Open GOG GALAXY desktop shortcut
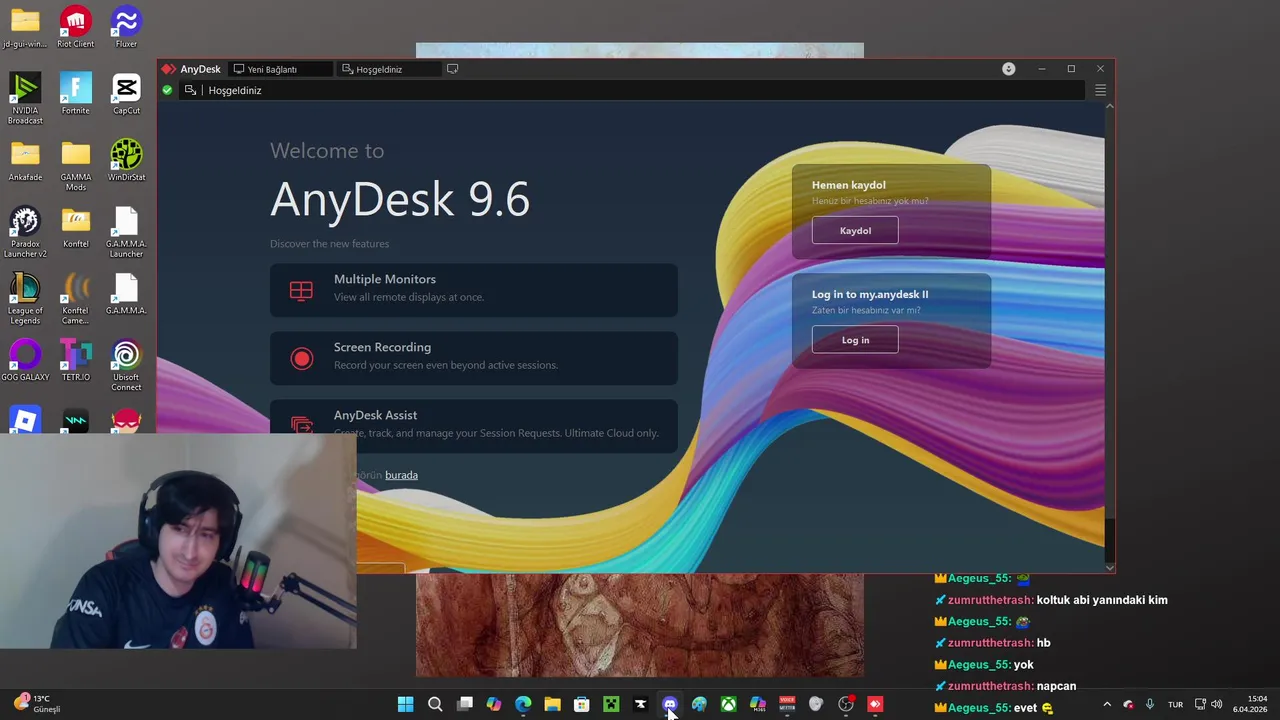The image size is (1280, 720). 25,360
